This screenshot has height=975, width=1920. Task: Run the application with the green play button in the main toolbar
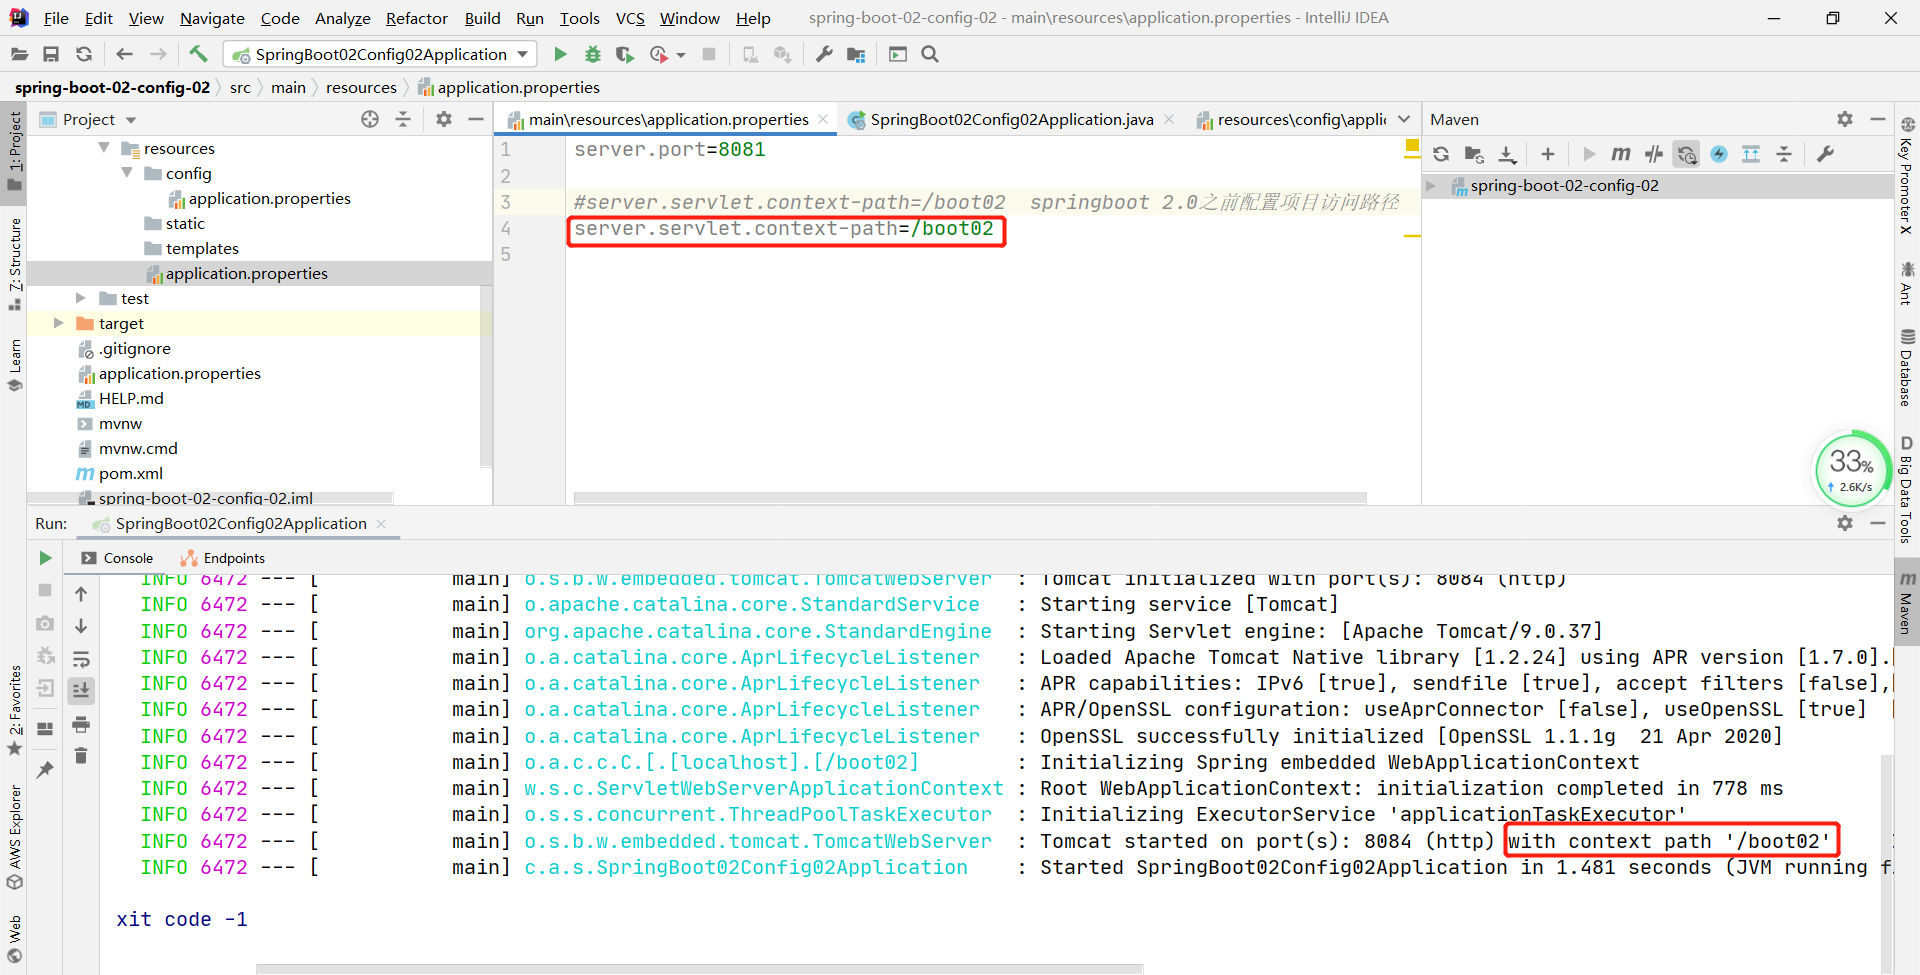point(560,54)
